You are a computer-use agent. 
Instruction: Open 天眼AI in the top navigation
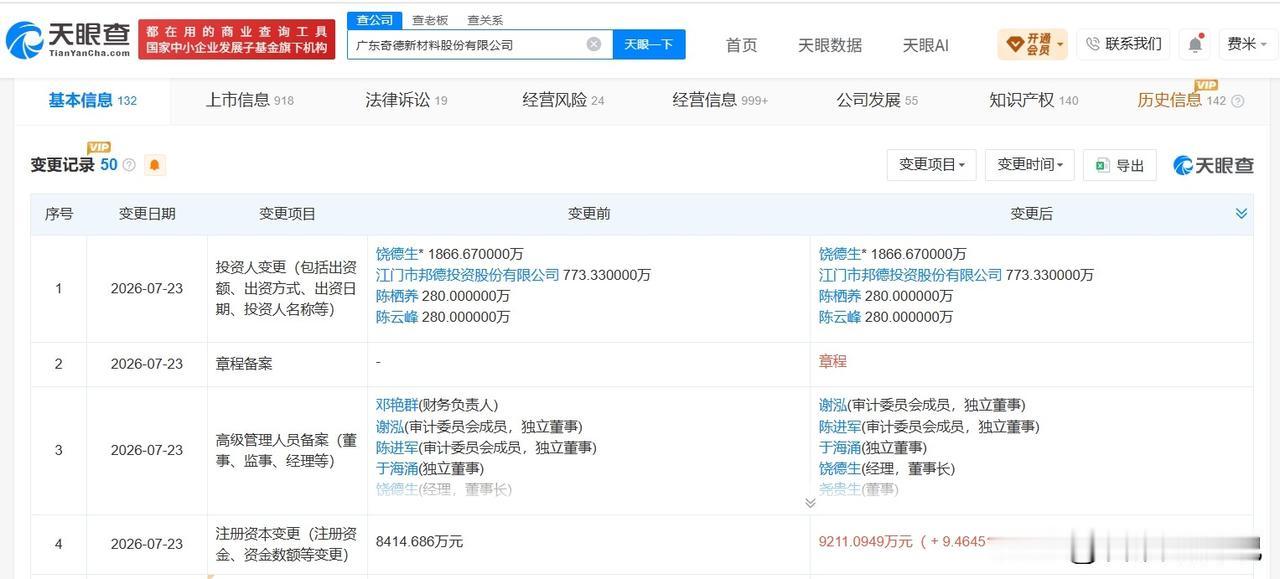point(925,45)
